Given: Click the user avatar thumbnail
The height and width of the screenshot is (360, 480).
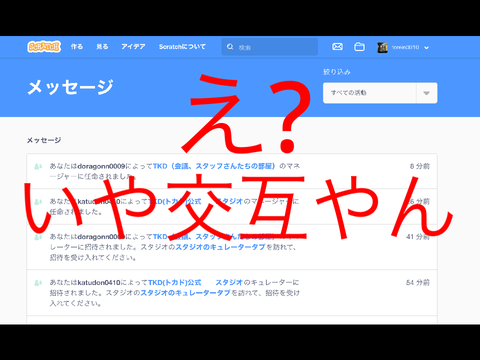Looking at the screenshot, I should tap(382, 47).
